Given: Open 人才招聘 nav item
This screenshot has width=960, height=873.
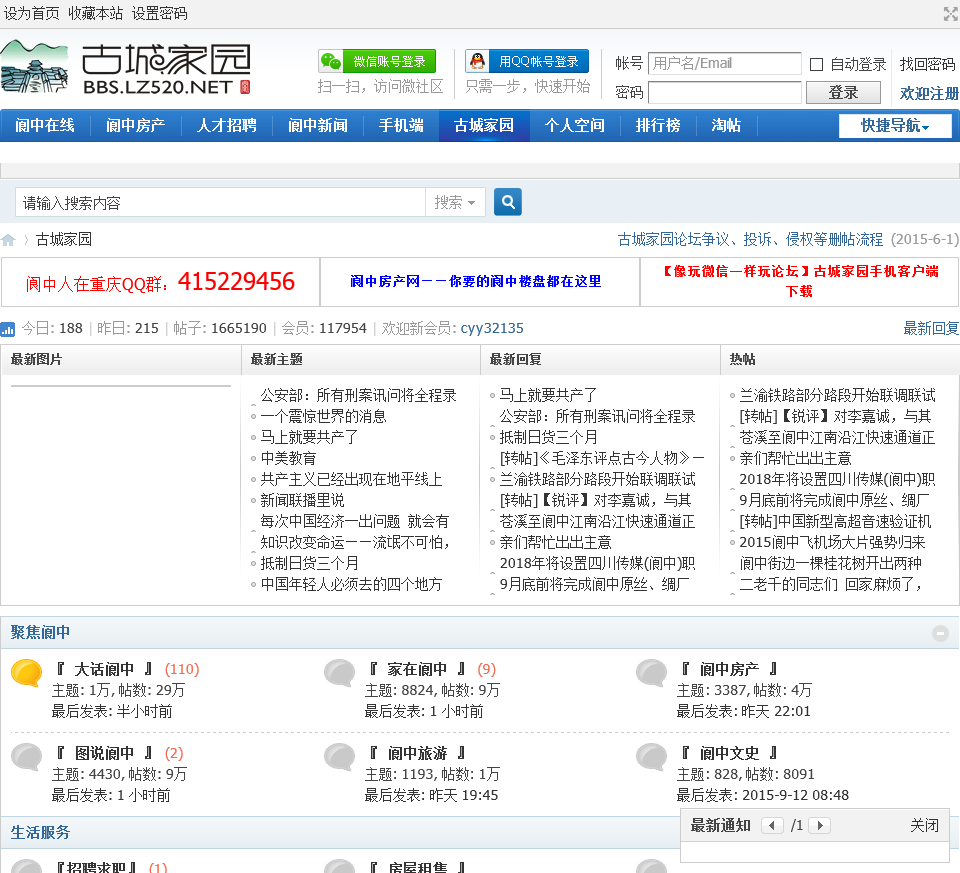Looking at the screenshot, I should pos(227,126).
